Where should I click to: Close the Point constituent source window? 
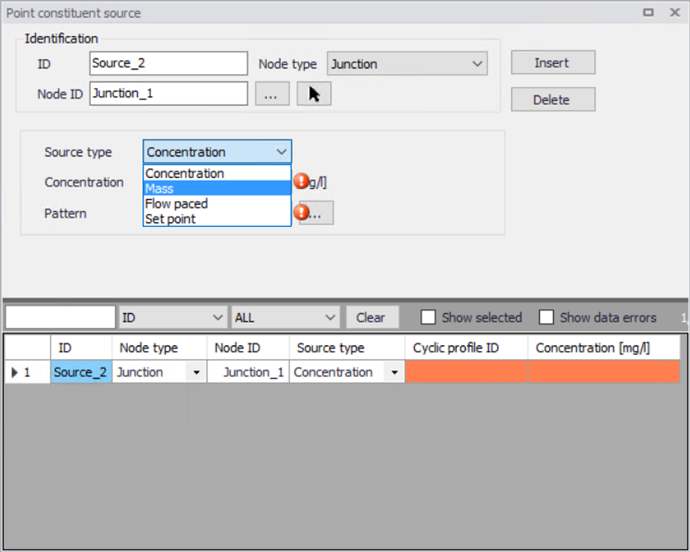pyautogui.click(x=675, y=12)
